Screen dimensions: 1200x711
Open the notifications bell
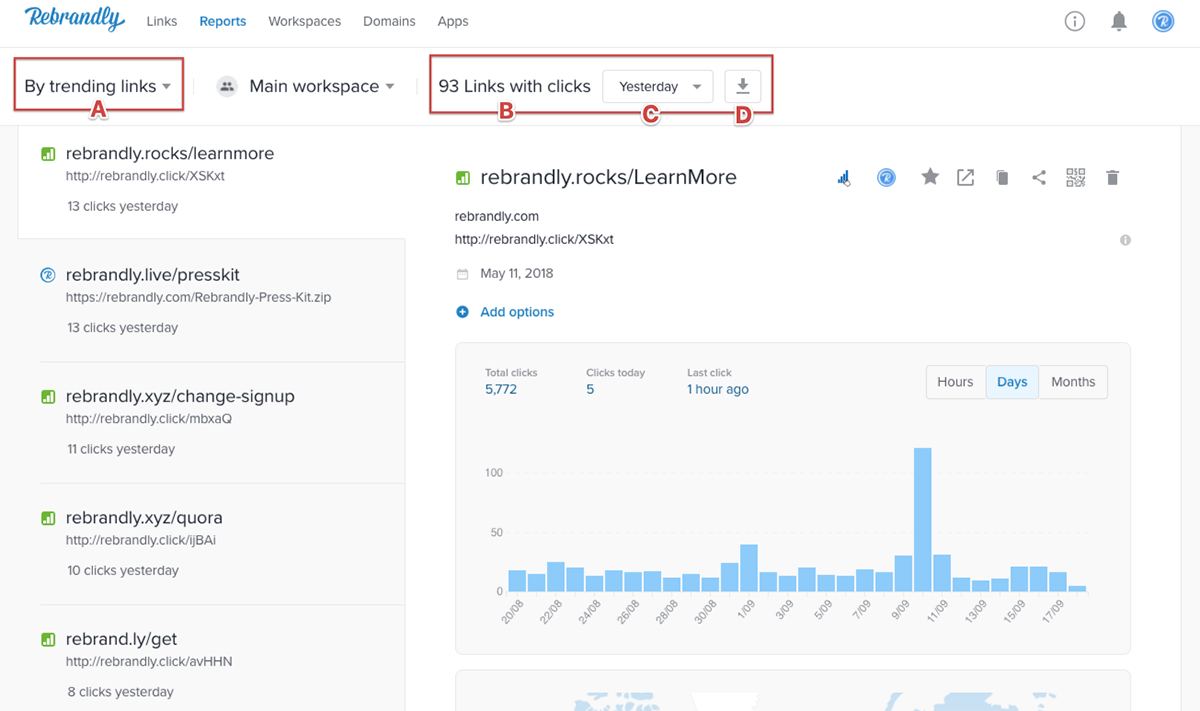tap(1119, 21)
